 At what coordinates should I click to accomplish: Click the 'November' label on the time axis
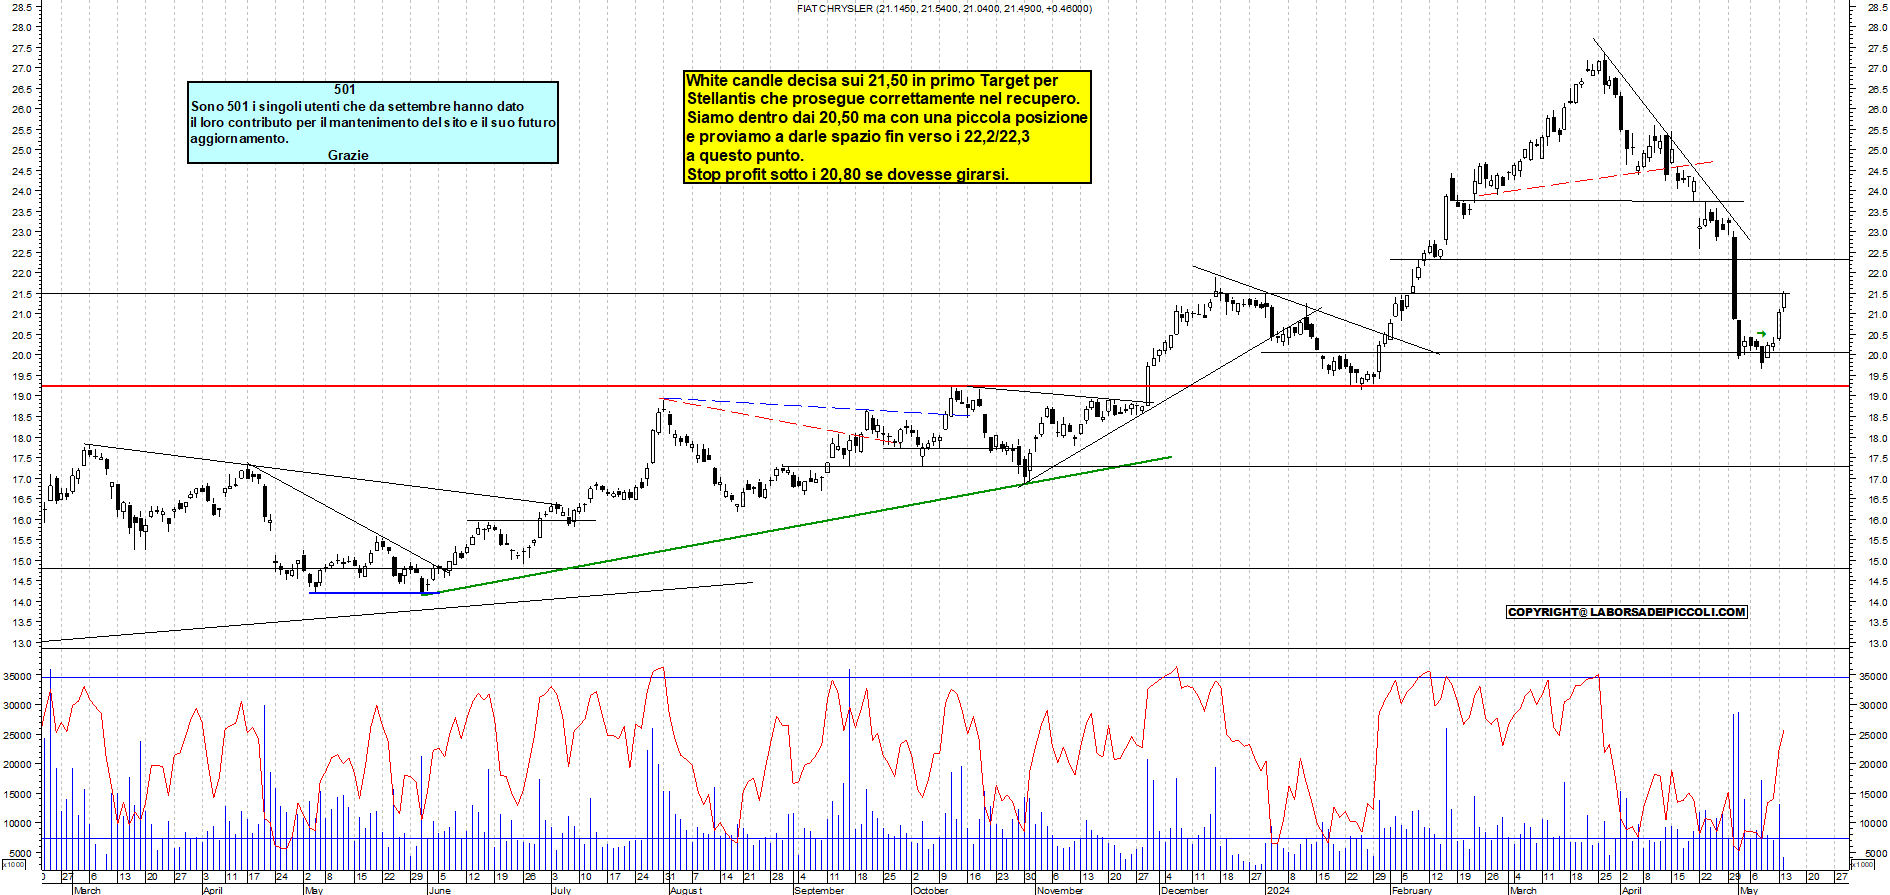[1060, 890]
